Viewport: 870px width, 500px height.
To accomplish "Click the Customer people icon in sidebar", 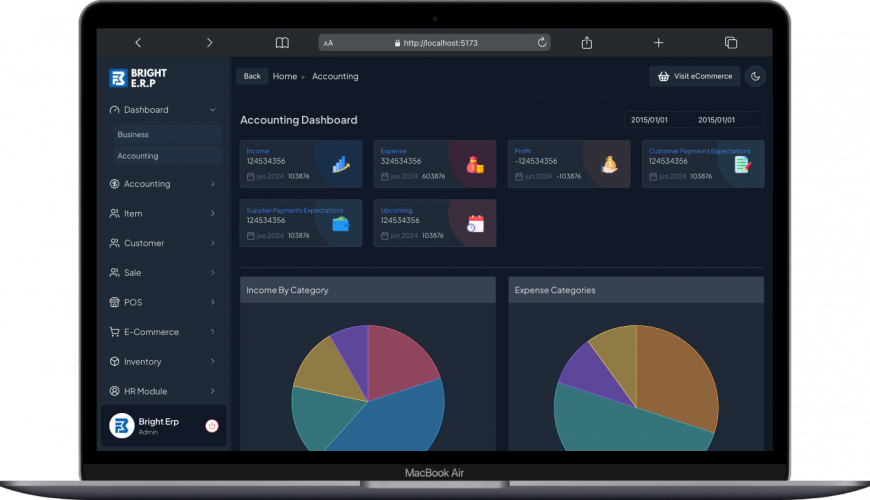I will [x=114, y=243].
